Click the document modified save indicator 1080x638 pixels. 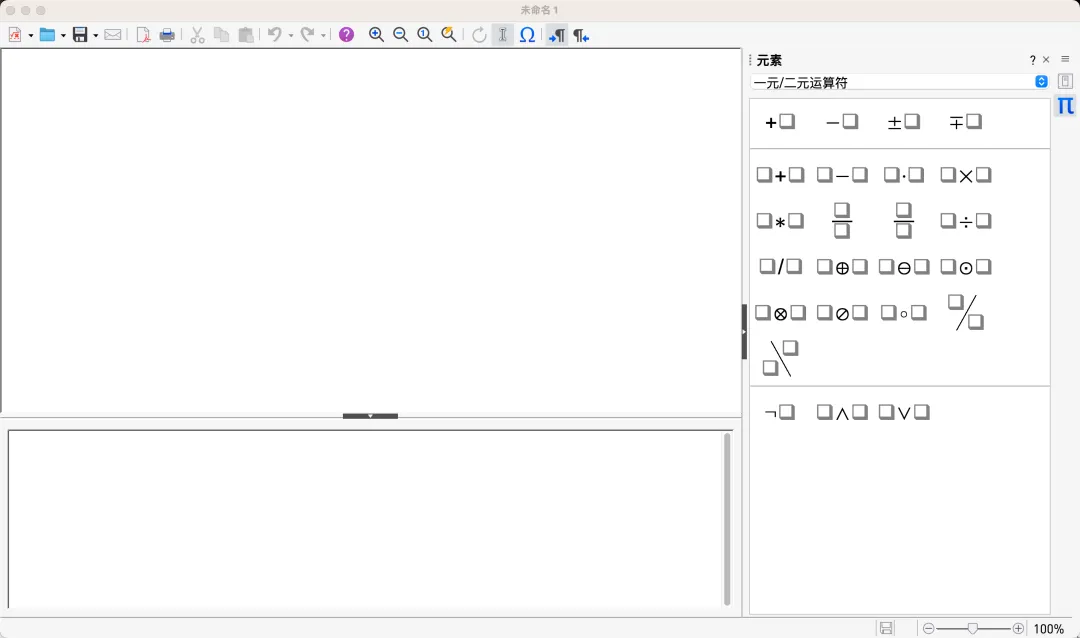point(886,628)
